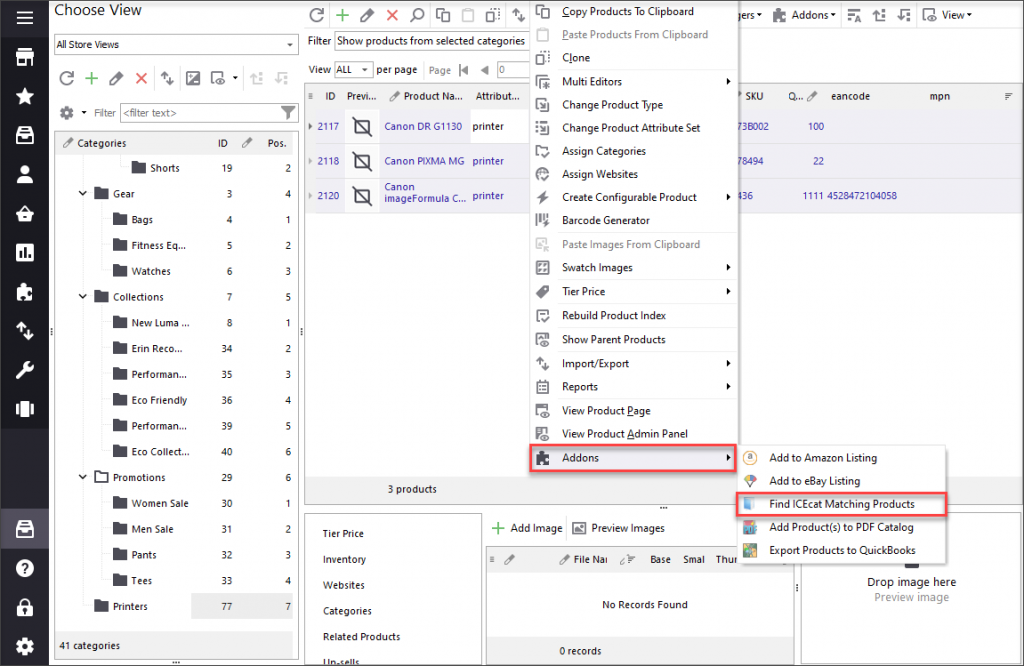The width and height of the screenshot is (1024, 666).
Task: Choose Barcode Generator from context menu
Action: click(605, 220)
